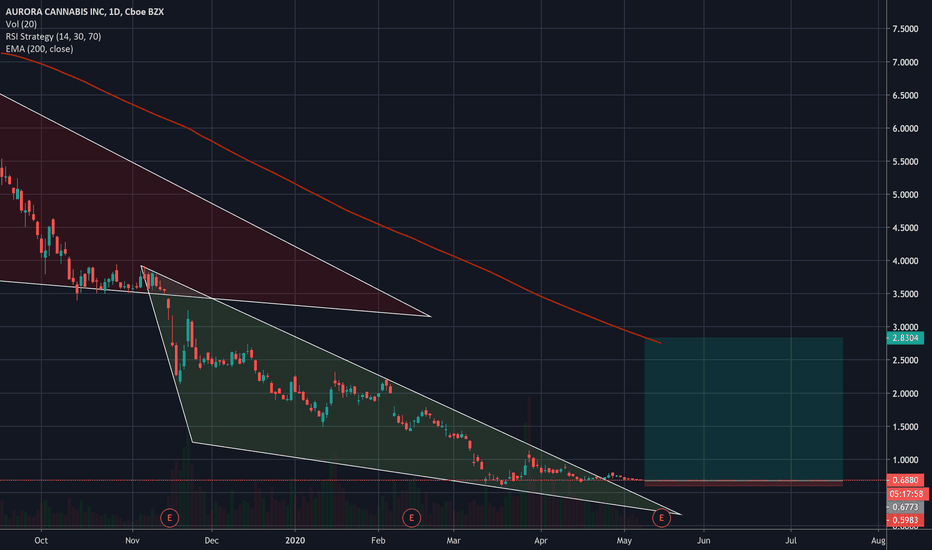Click the Apr label on time axis
The image size is (932, 550).
540,540
